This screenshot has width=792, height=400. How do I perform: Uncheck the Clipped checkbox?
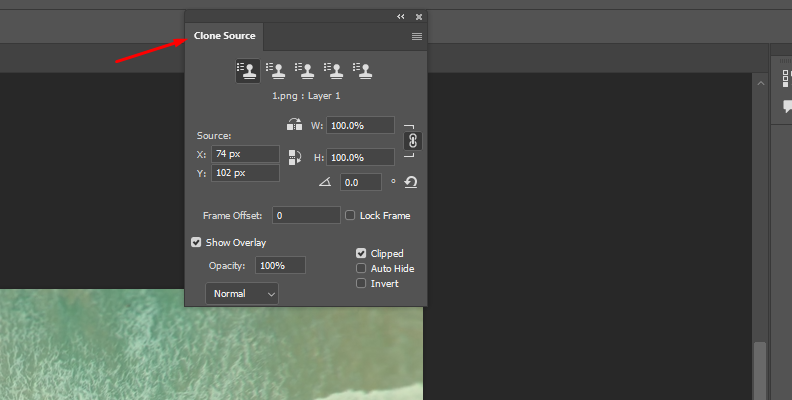pyautogui.click(x=361, y=253)
